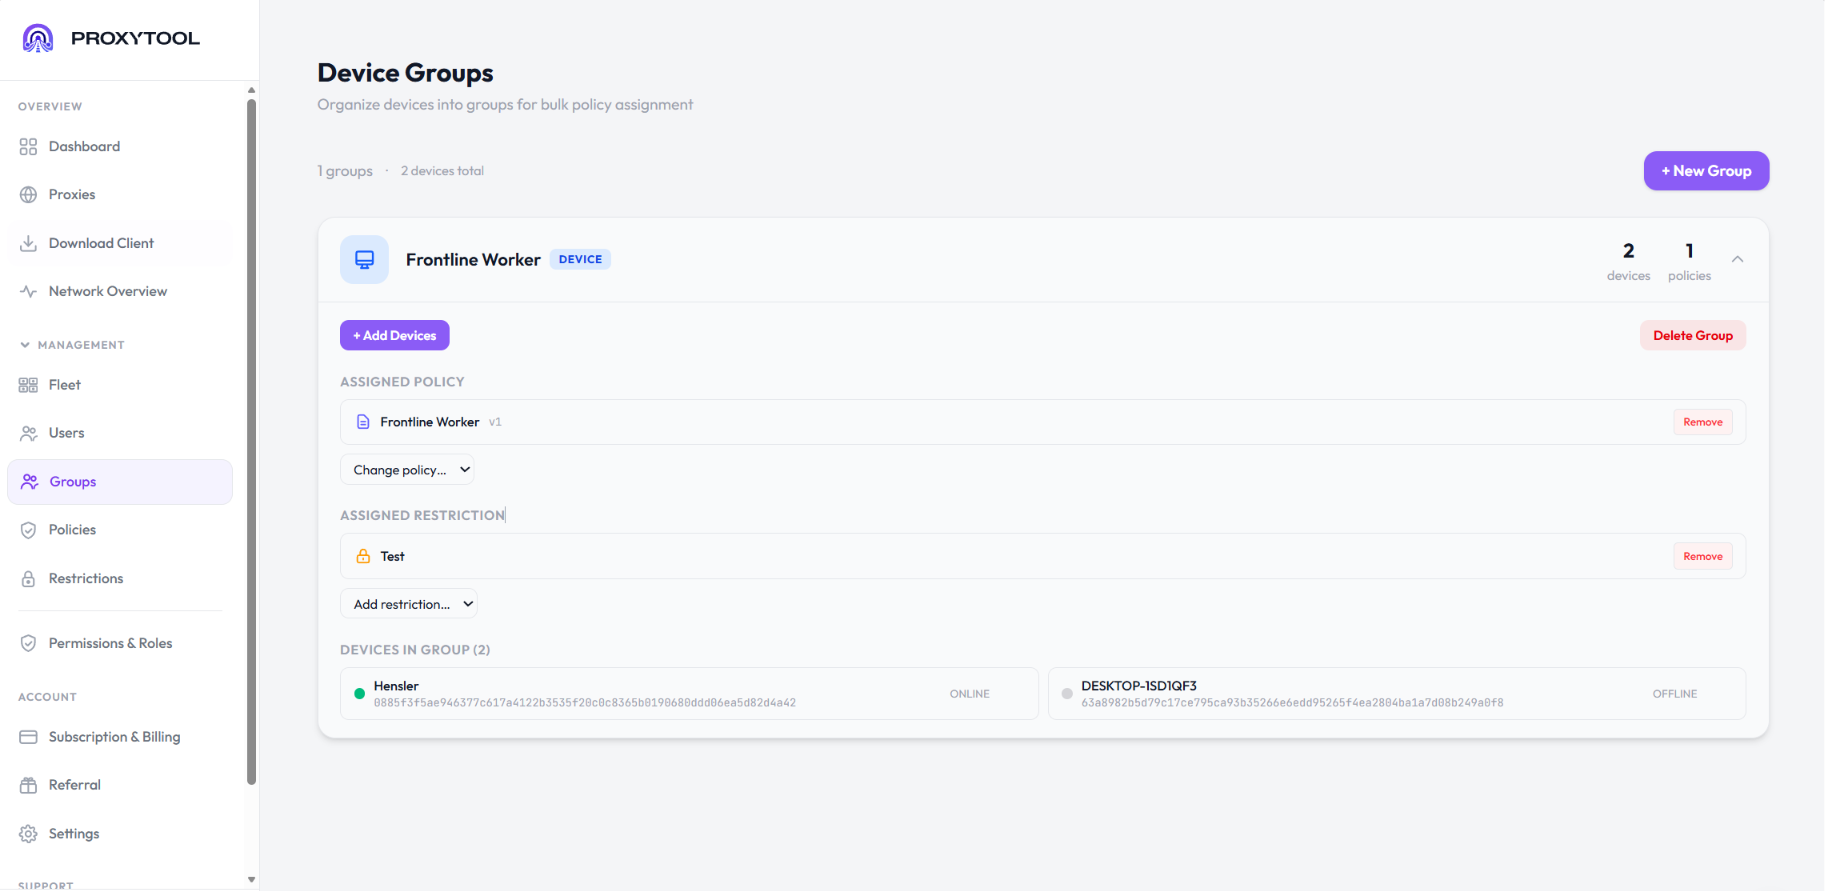Open Download Client in sidebar
This screenshot has width=1825, height=891.
[120, 243]
